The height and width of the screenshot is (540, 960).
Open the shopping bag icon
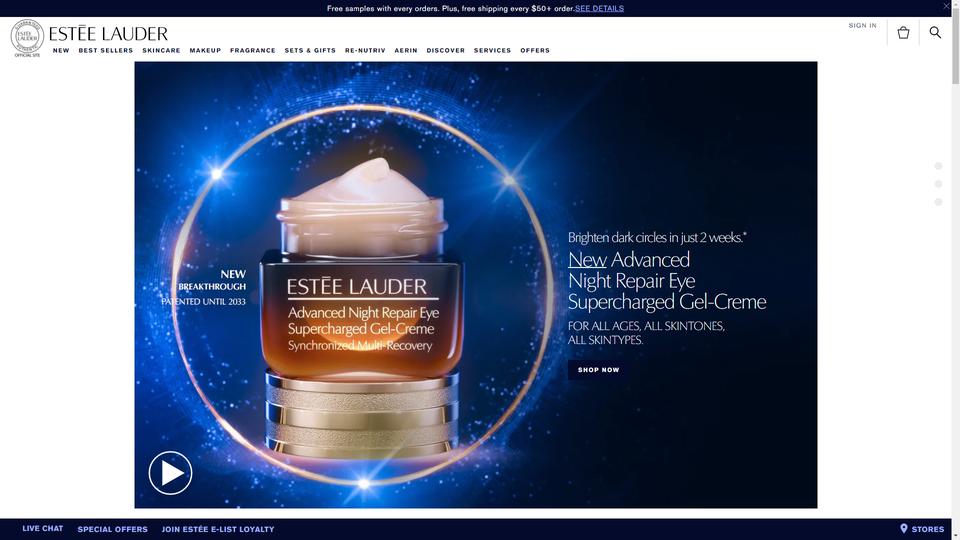[x=903, y=32]
